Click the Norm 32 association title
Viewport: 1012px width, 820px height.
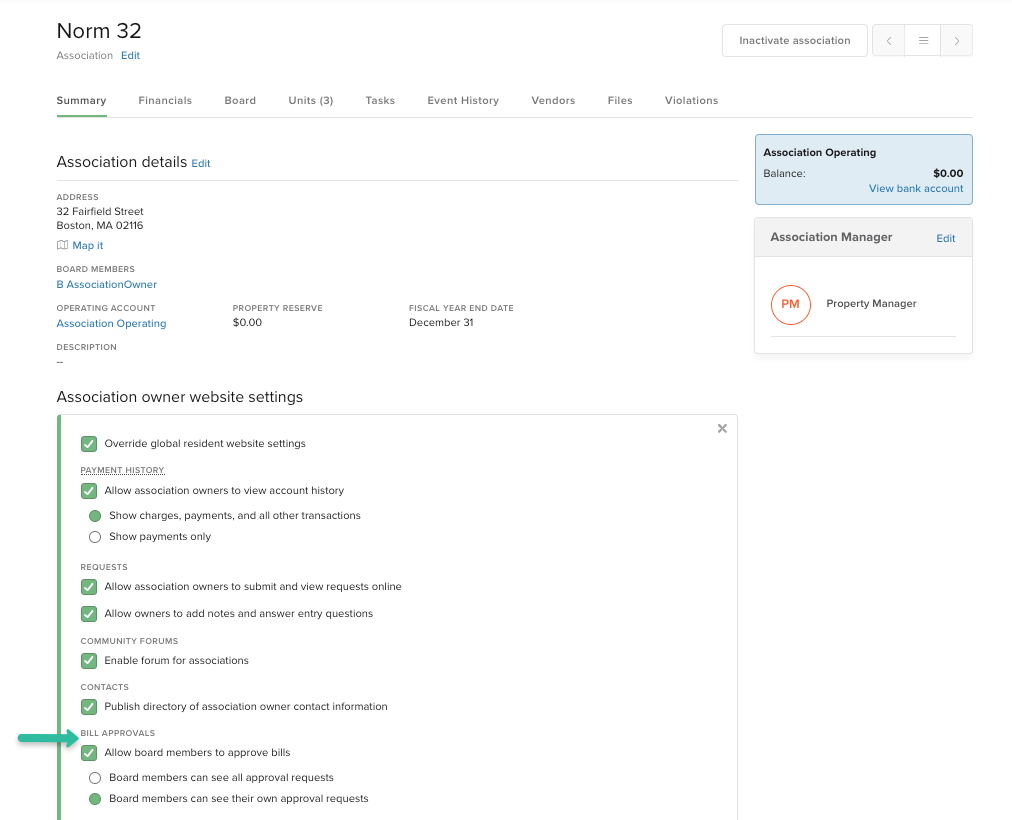coord(99,31)
